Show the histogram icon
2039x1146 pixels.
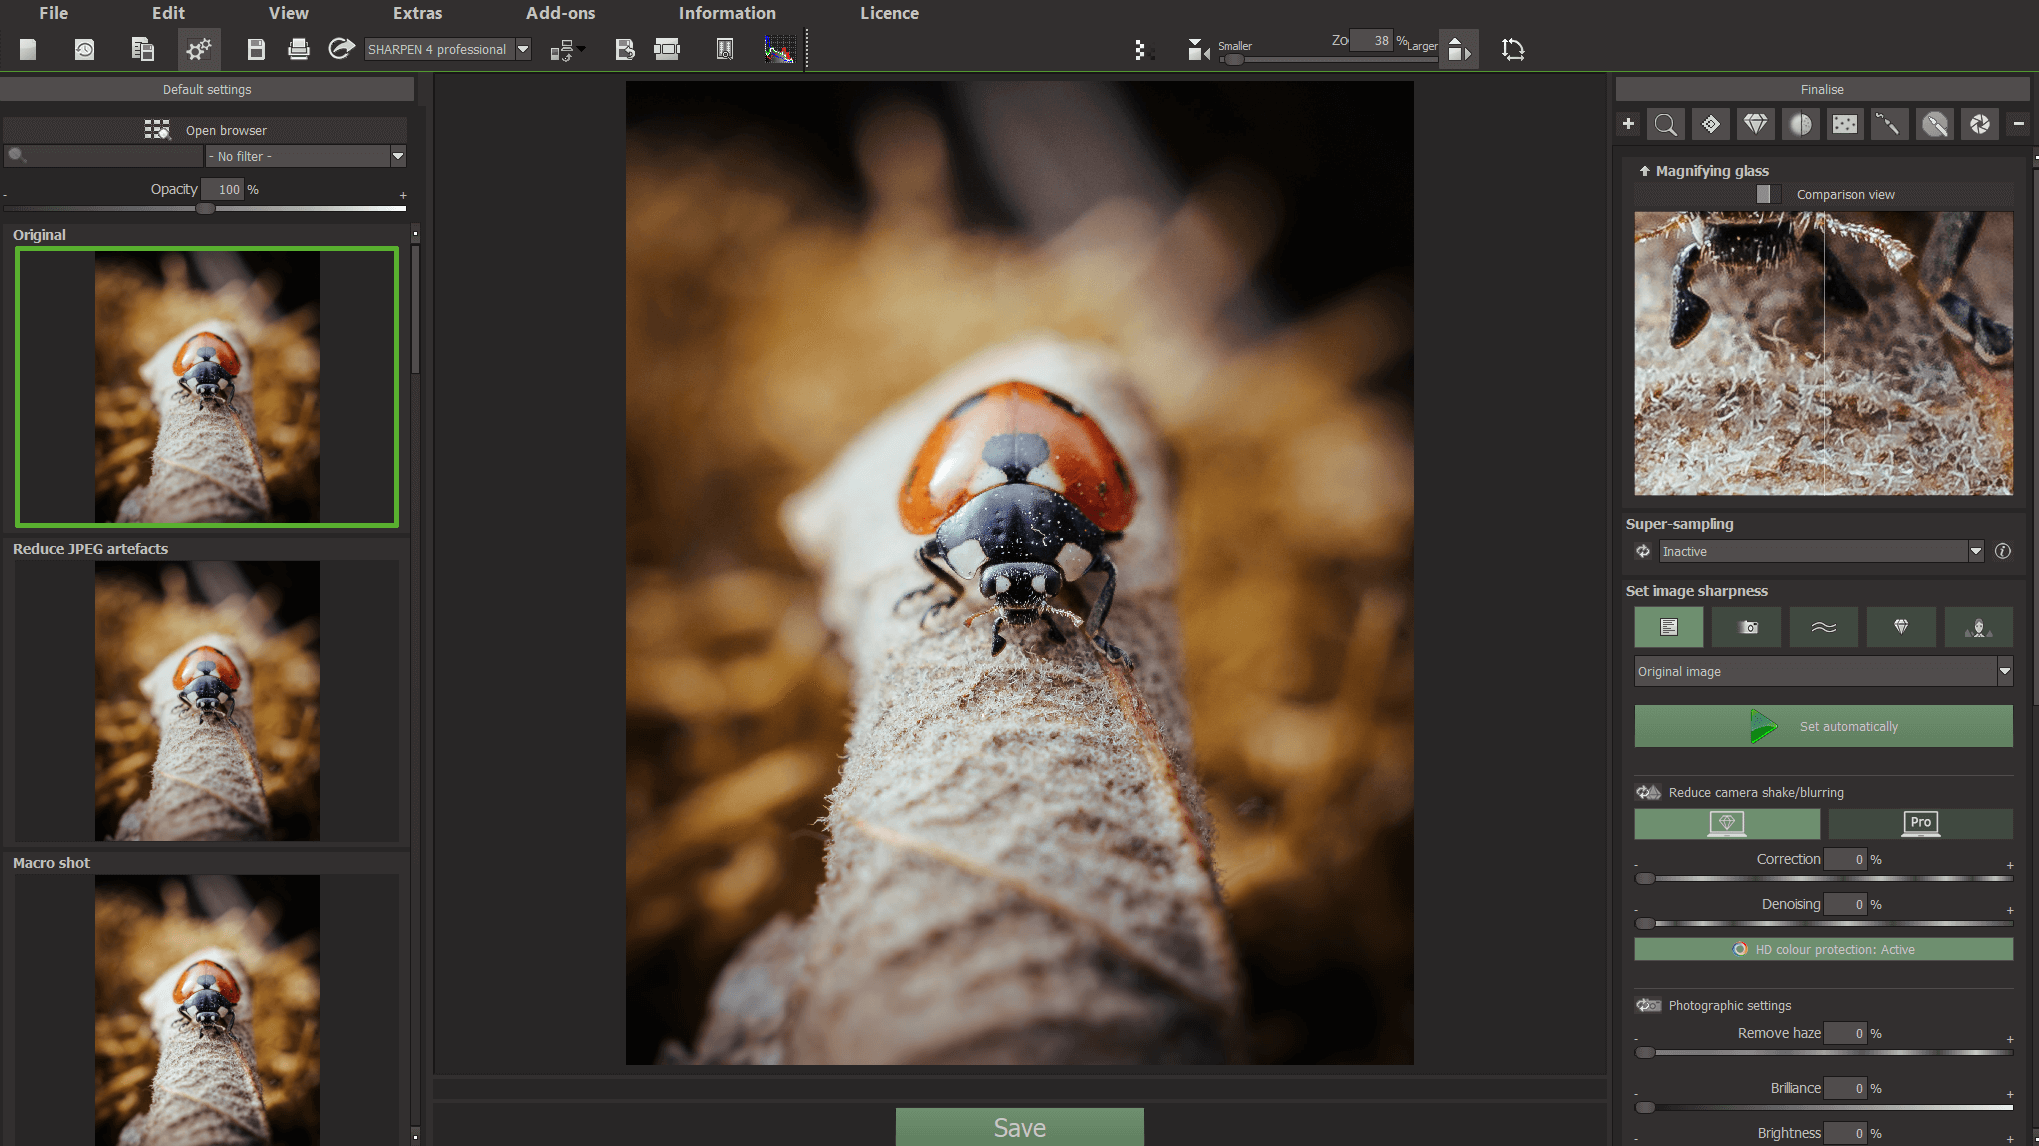coord(780,49)
